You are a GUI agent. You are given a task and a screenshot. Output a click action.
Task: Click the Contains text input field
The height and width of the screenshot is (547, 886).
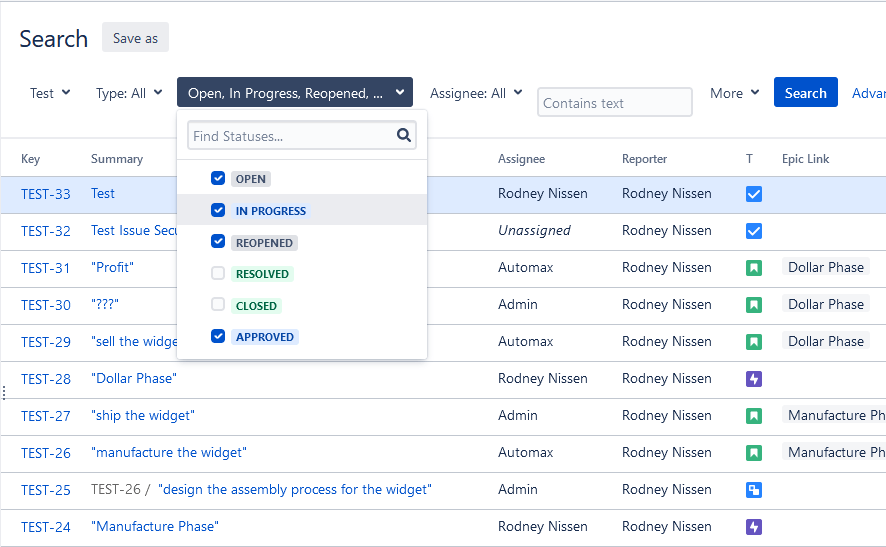[614, 103]
